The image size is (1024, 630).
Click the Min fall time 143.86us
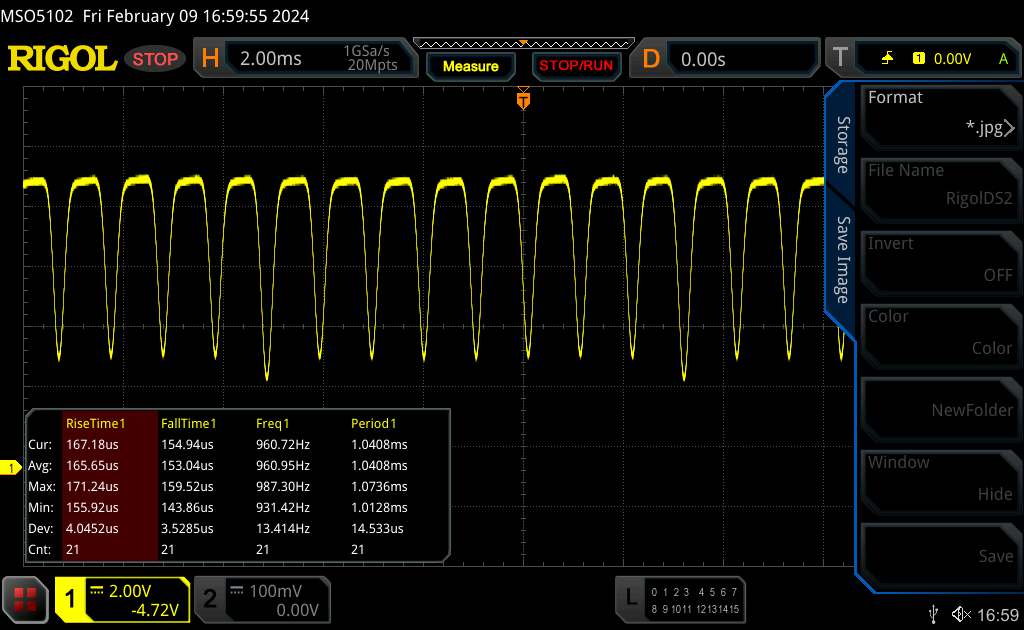click(187, 507)
